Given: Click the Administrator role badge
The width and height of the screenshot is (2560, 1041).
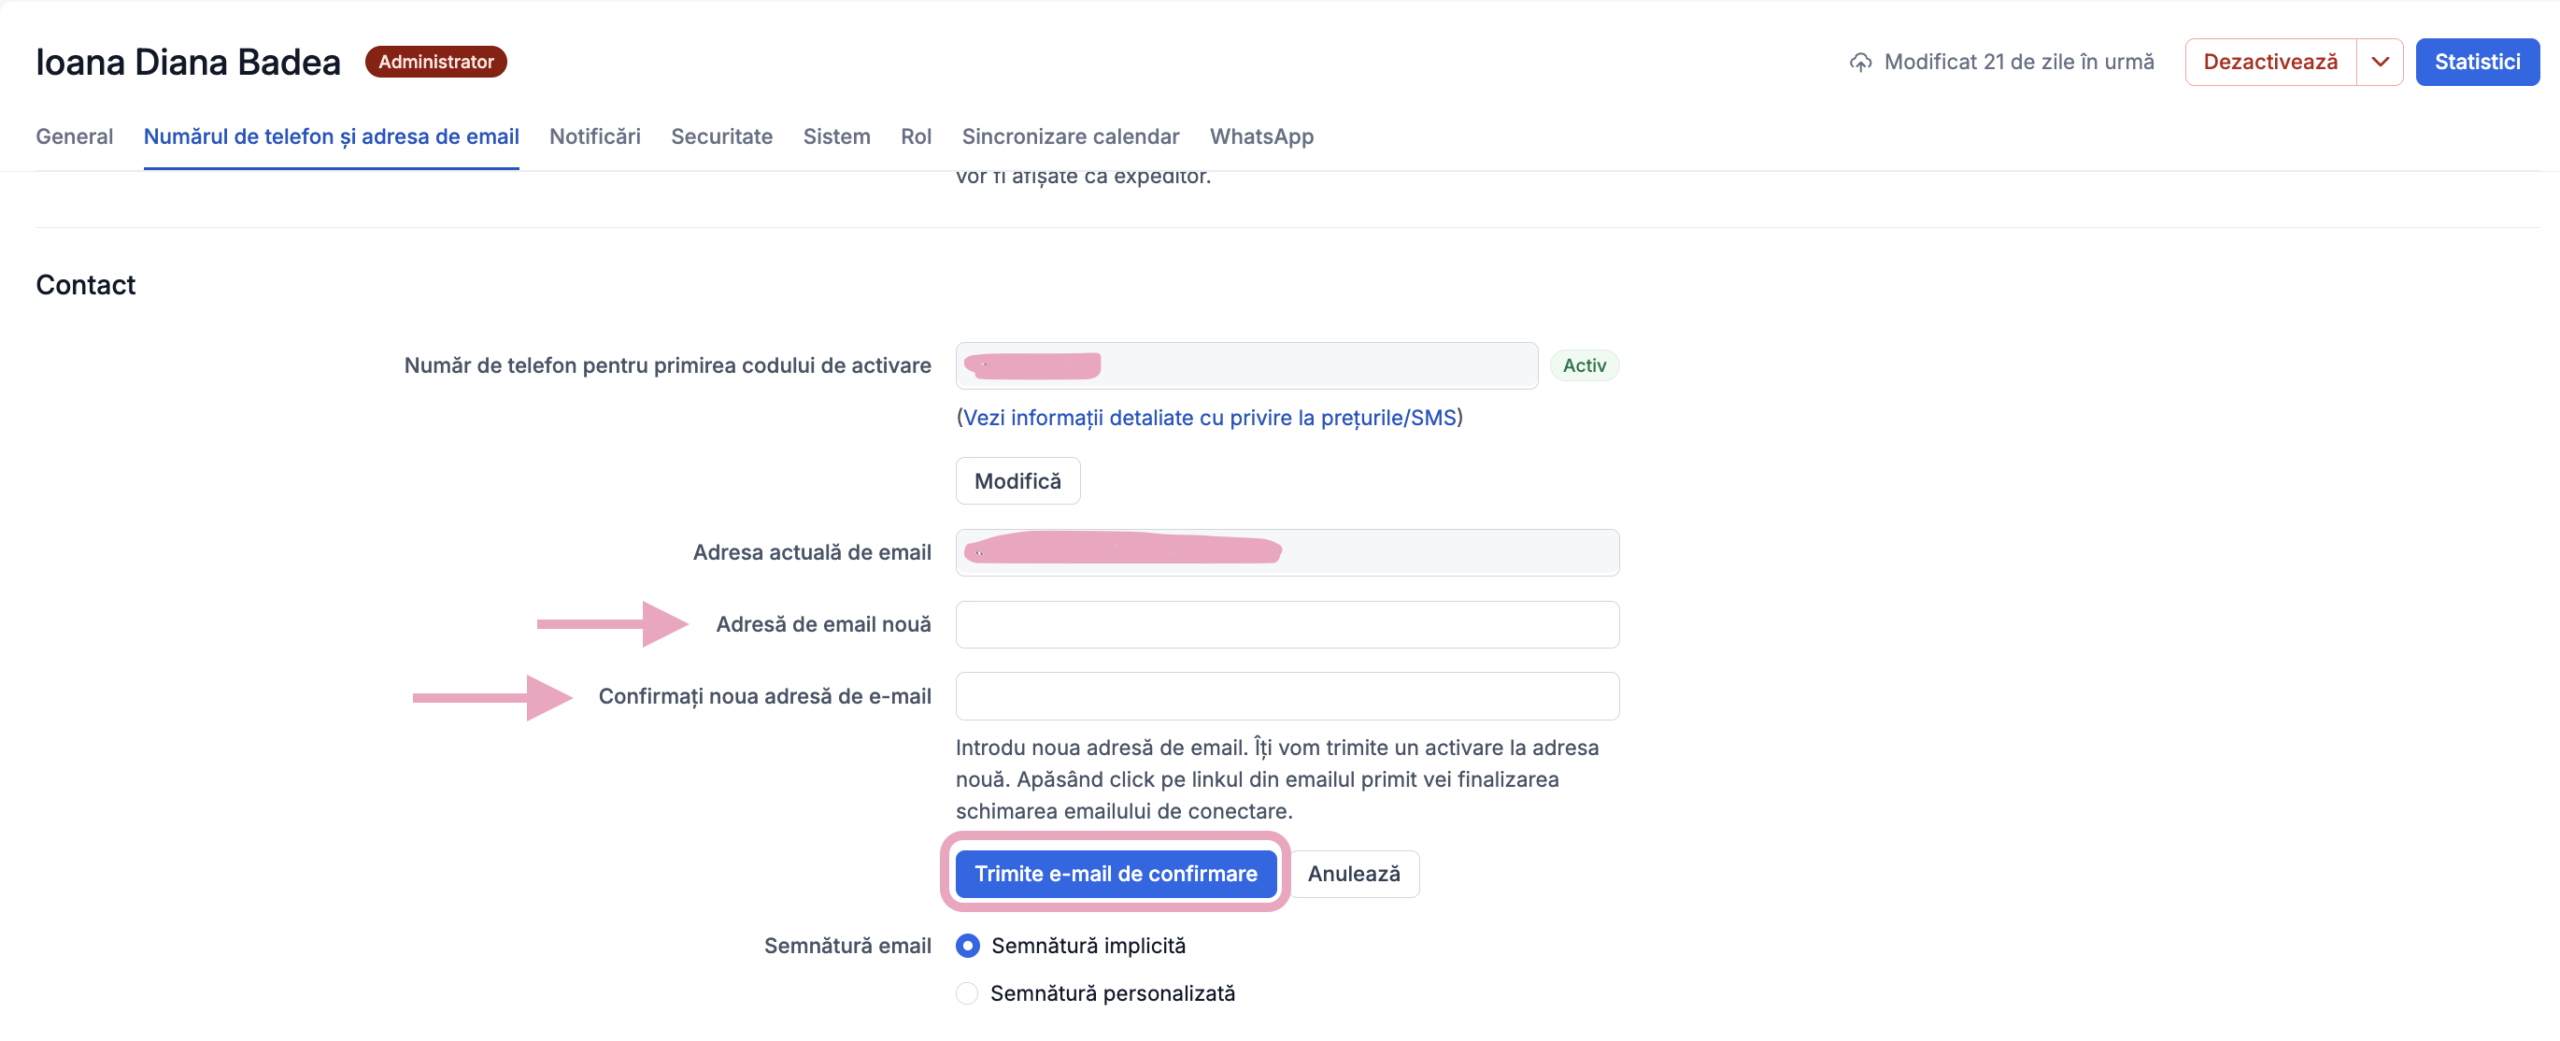Looking at the screenshot, I should point(435,62).
